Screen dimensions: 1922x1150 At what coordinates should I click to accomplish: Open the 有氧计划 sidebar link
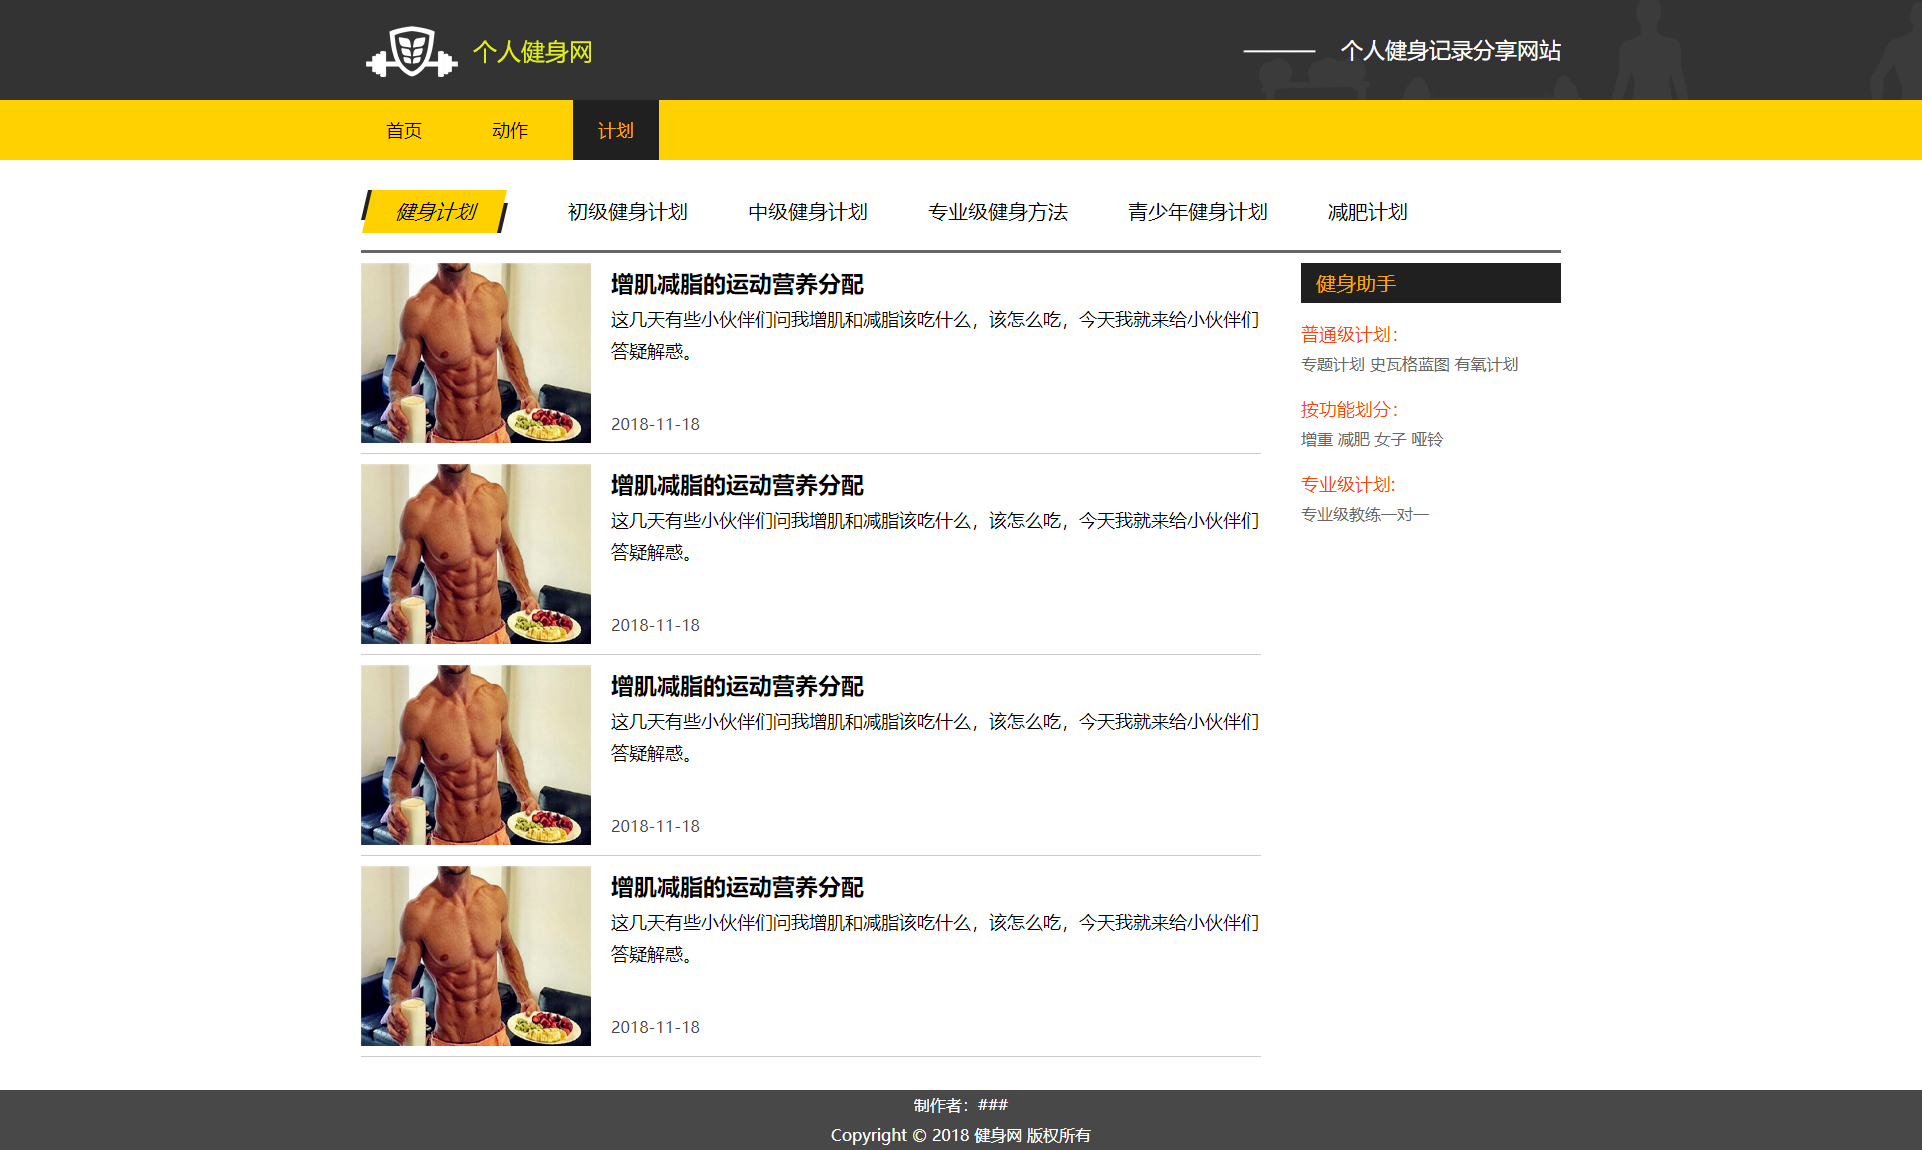pyautogui.click(x=1487, y=365)
